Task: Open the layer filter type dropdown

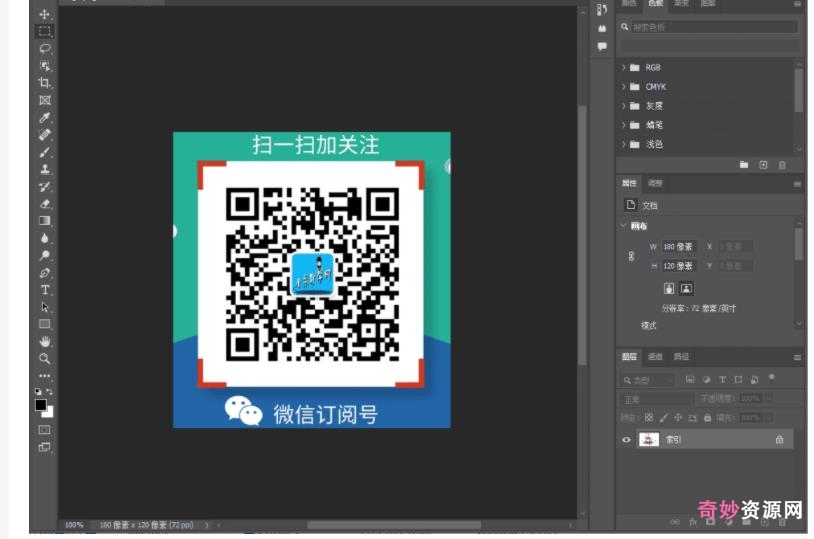Action: click(648, 380)
